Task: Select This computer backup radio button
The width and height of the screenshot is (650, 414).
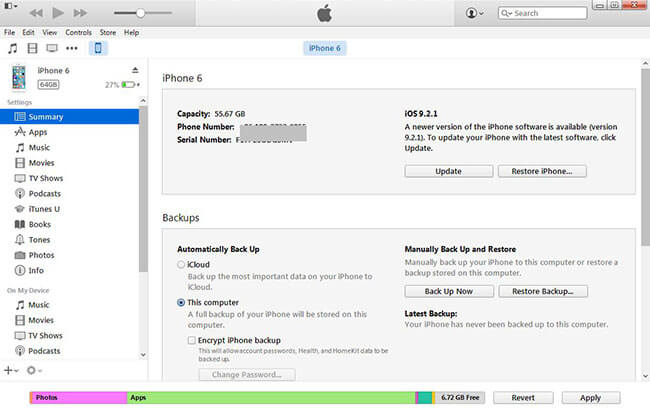Action: pos(181,303)
